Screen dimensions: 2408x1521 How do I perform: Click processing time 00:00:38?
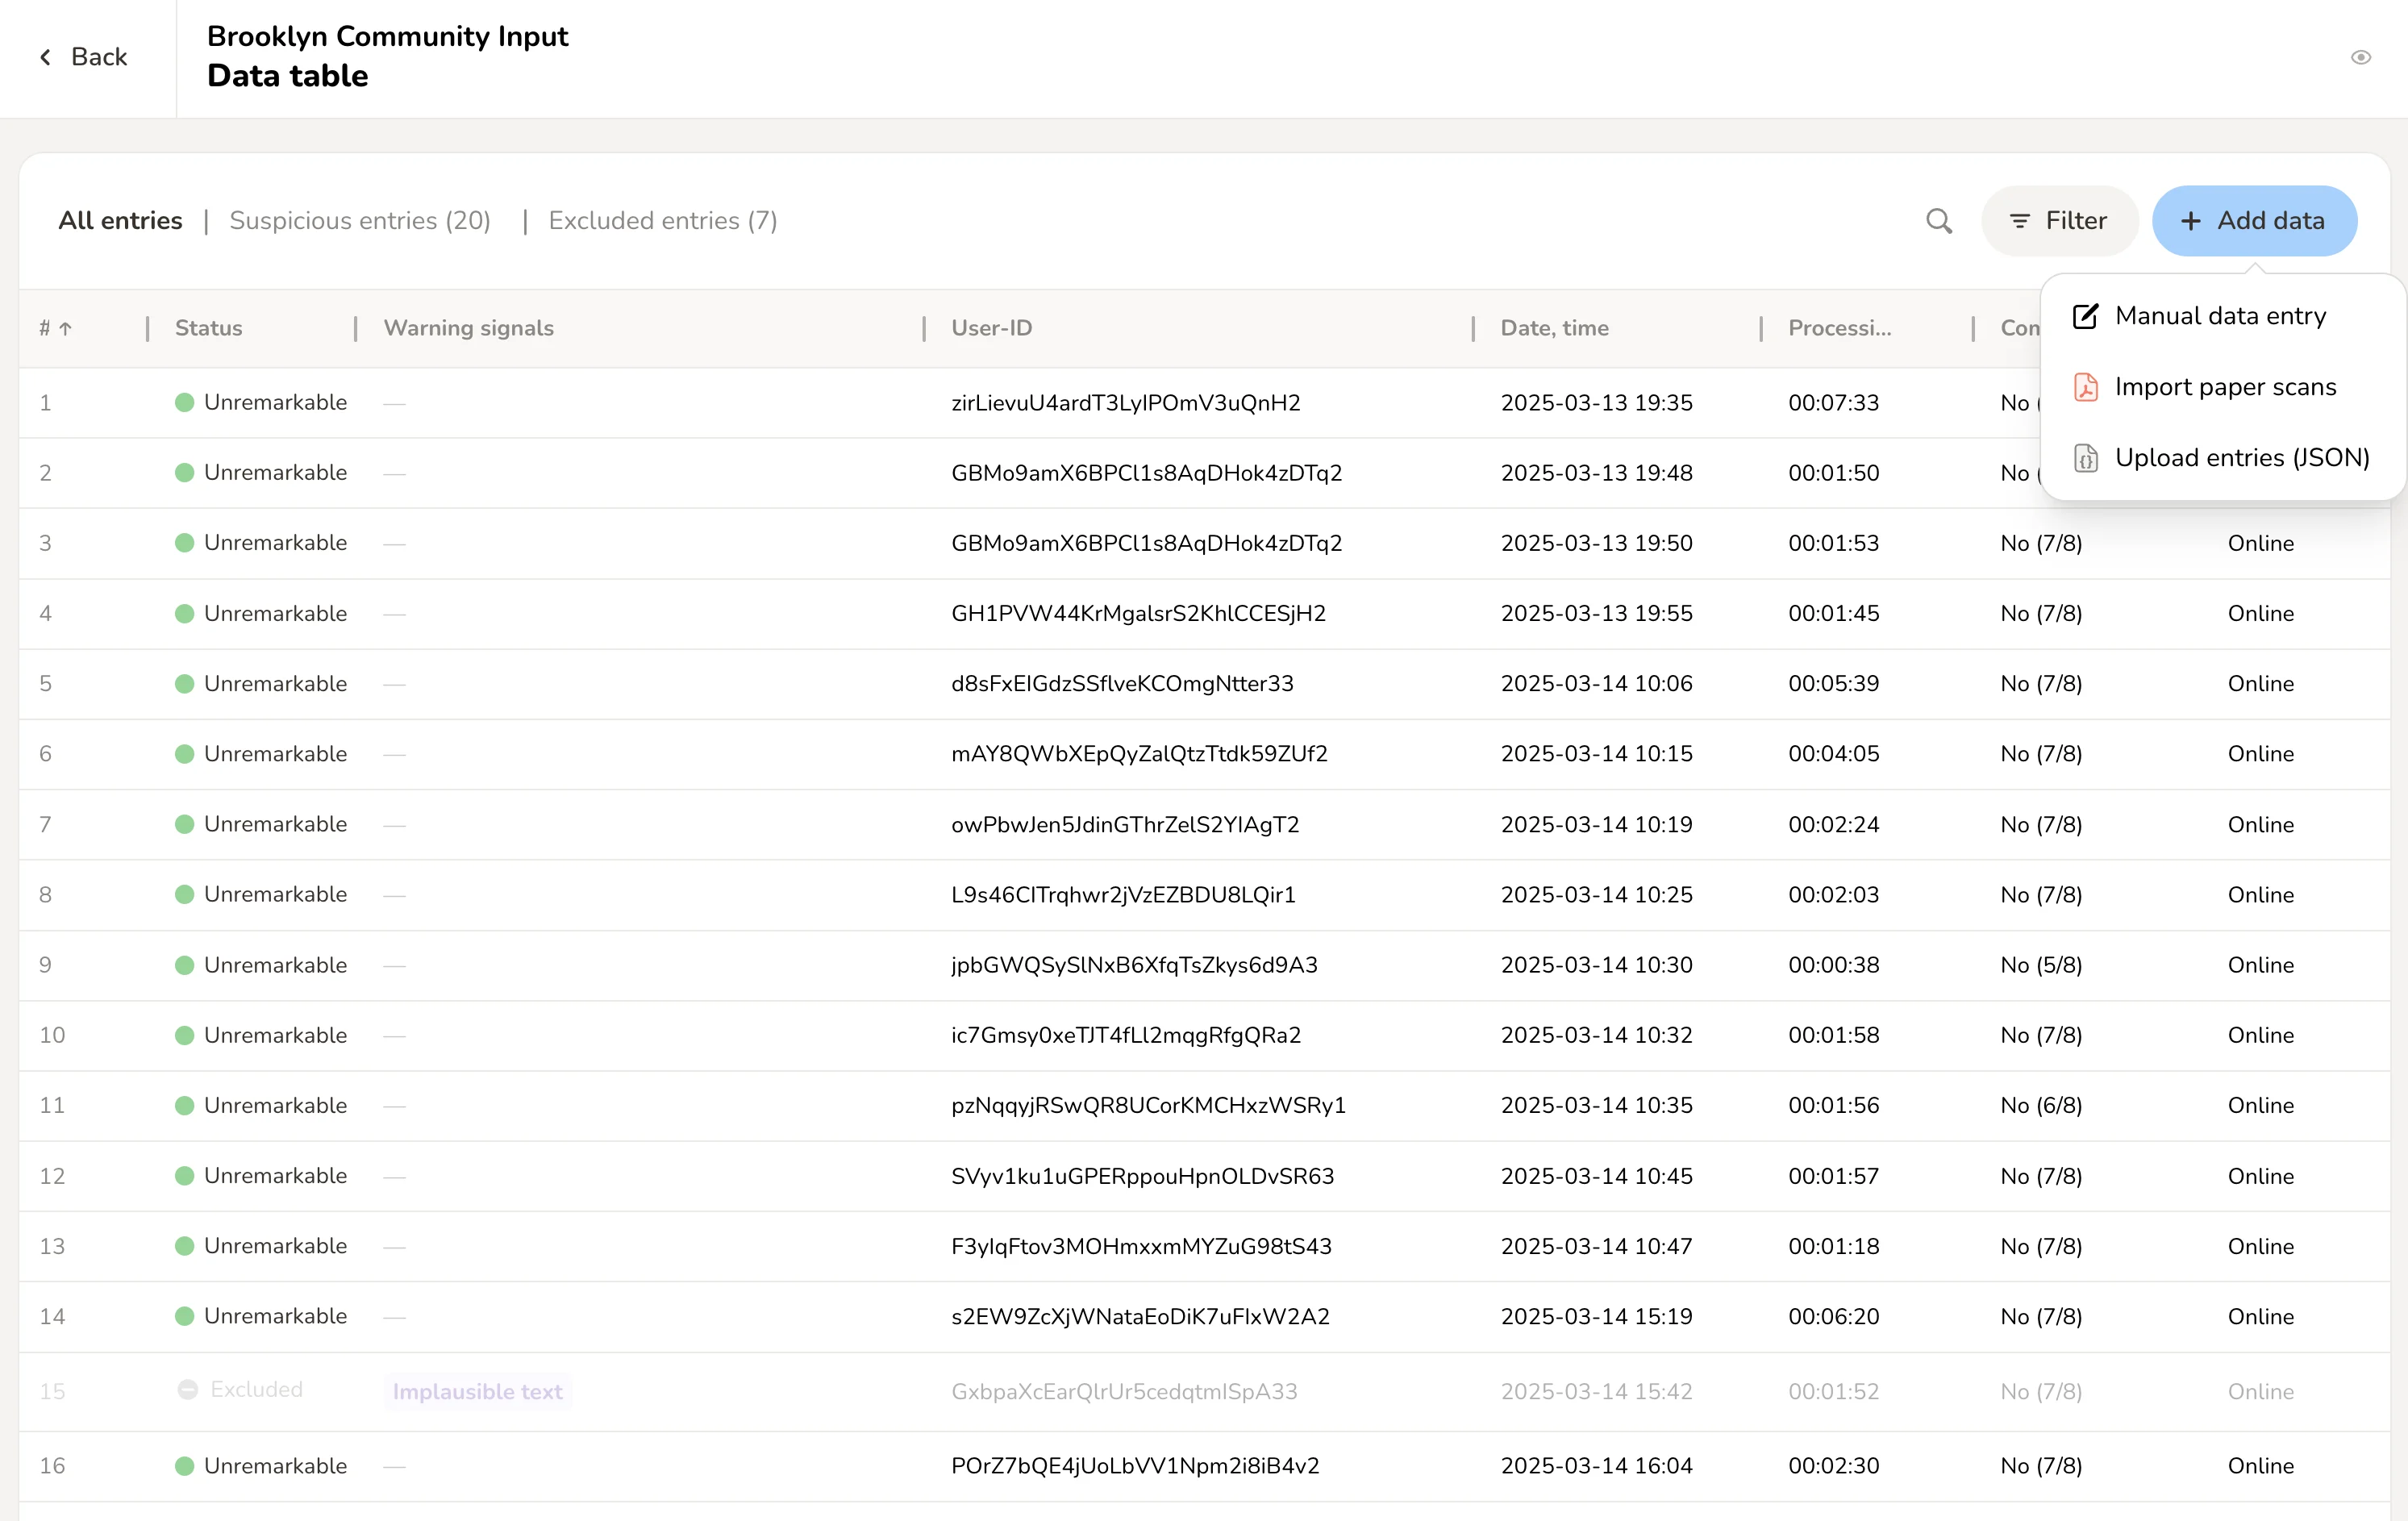click(x=1833, y=965)
